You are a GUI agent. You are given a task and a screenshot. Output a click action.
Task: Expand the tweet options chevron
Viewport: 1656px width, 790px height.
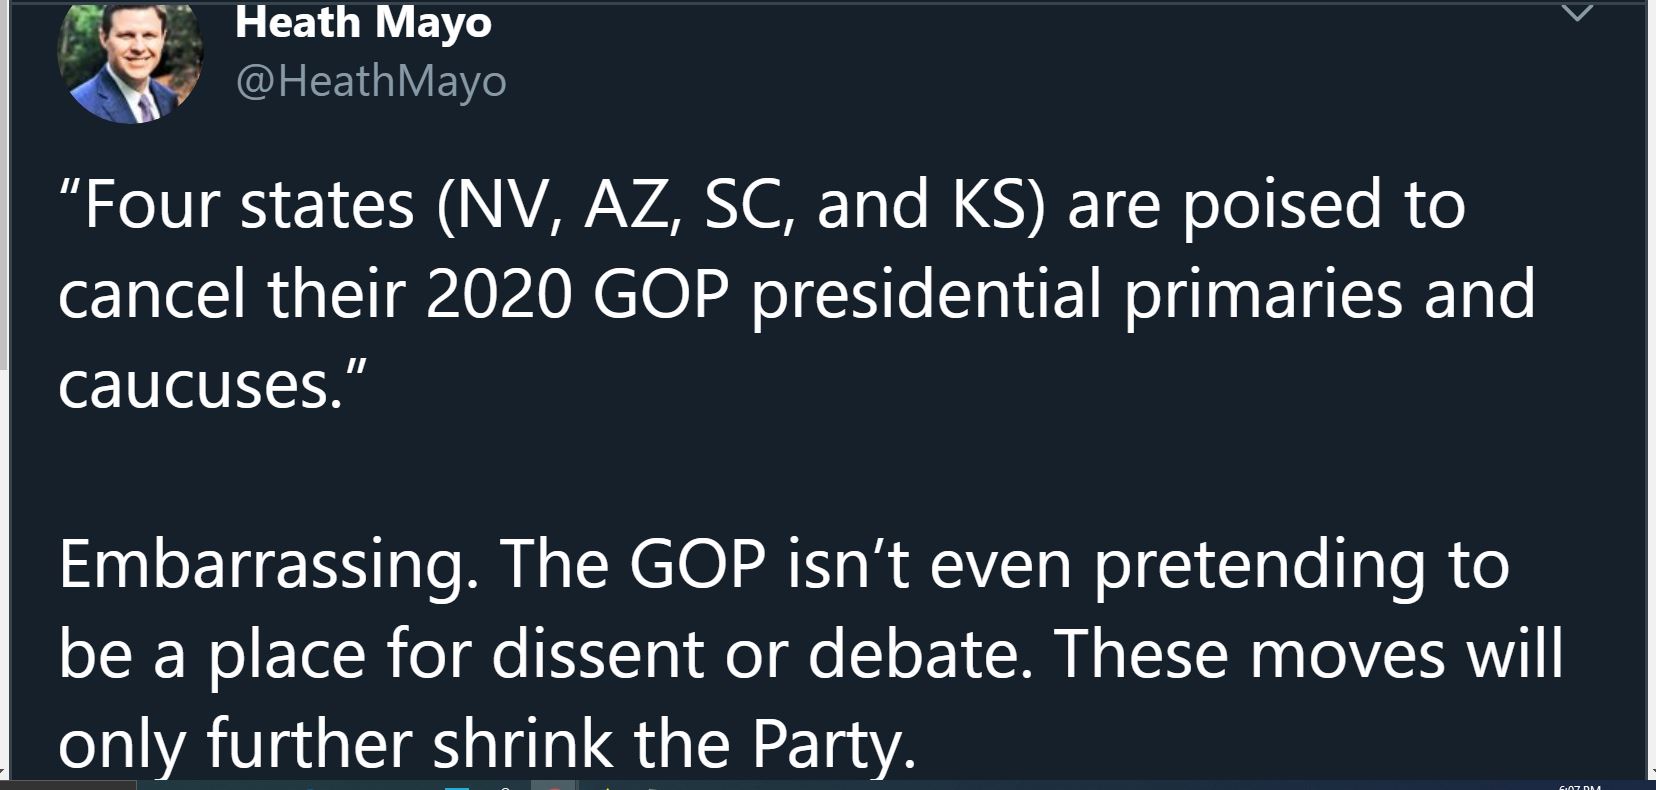[x=1577, y=14]
